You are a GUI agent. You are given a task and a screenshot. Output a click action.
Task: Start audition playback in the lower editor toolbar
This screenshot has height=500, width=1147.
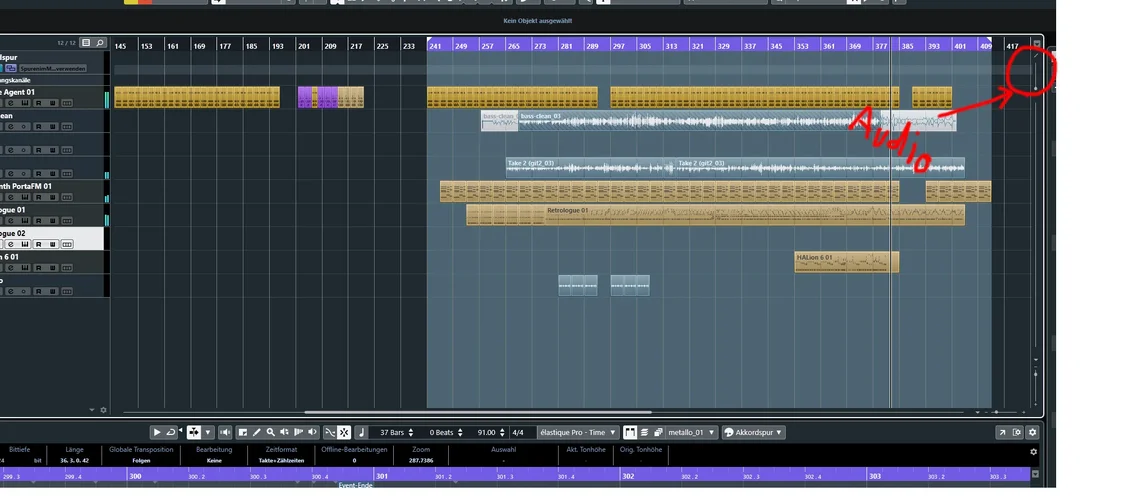(x=157, y=432)
